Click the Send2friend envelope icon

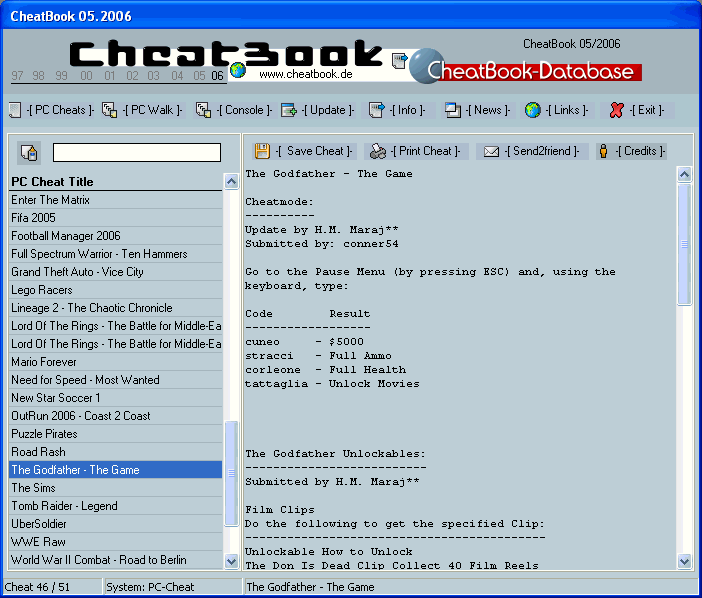pos(491,152)
